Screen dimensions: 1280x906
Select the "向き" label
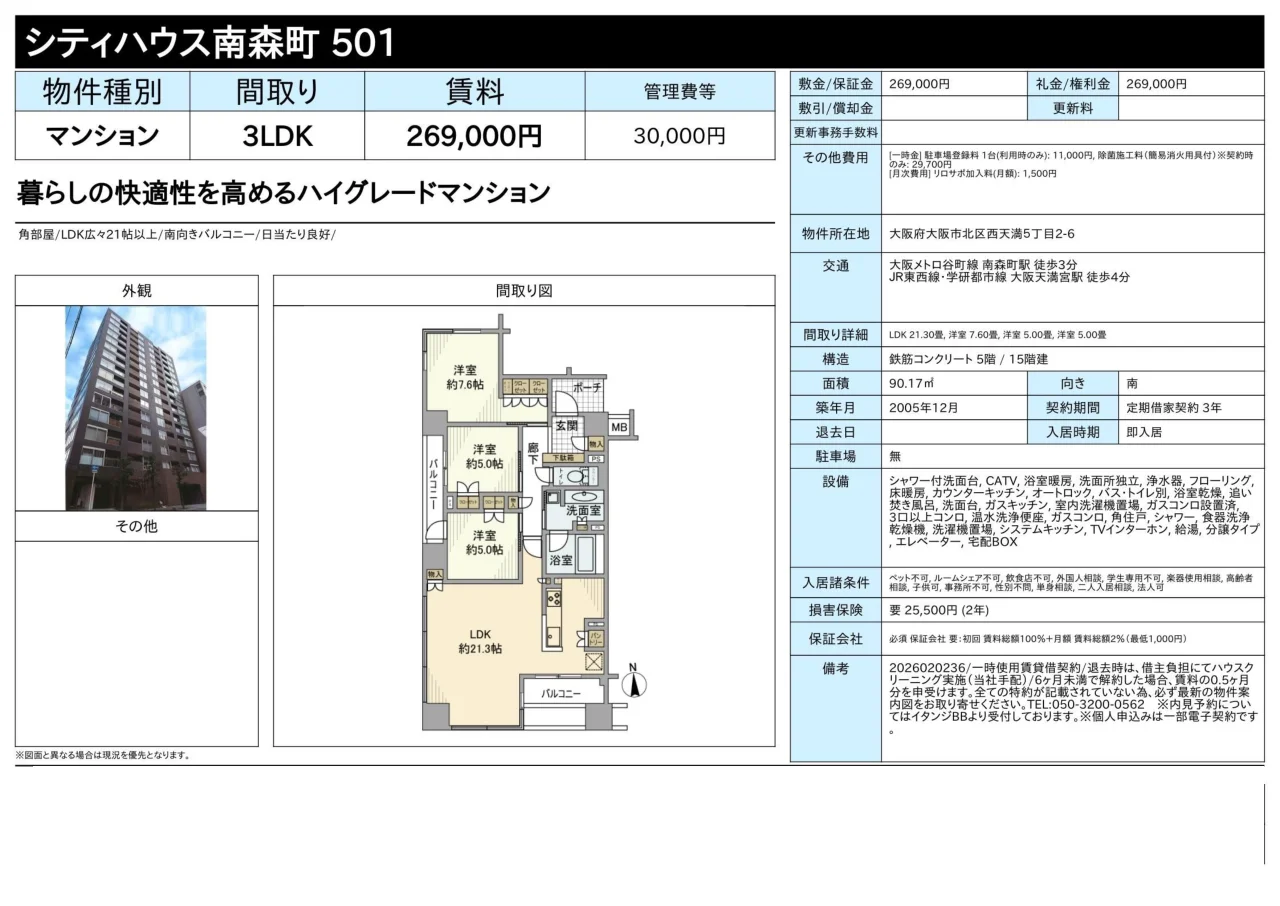1073,384
